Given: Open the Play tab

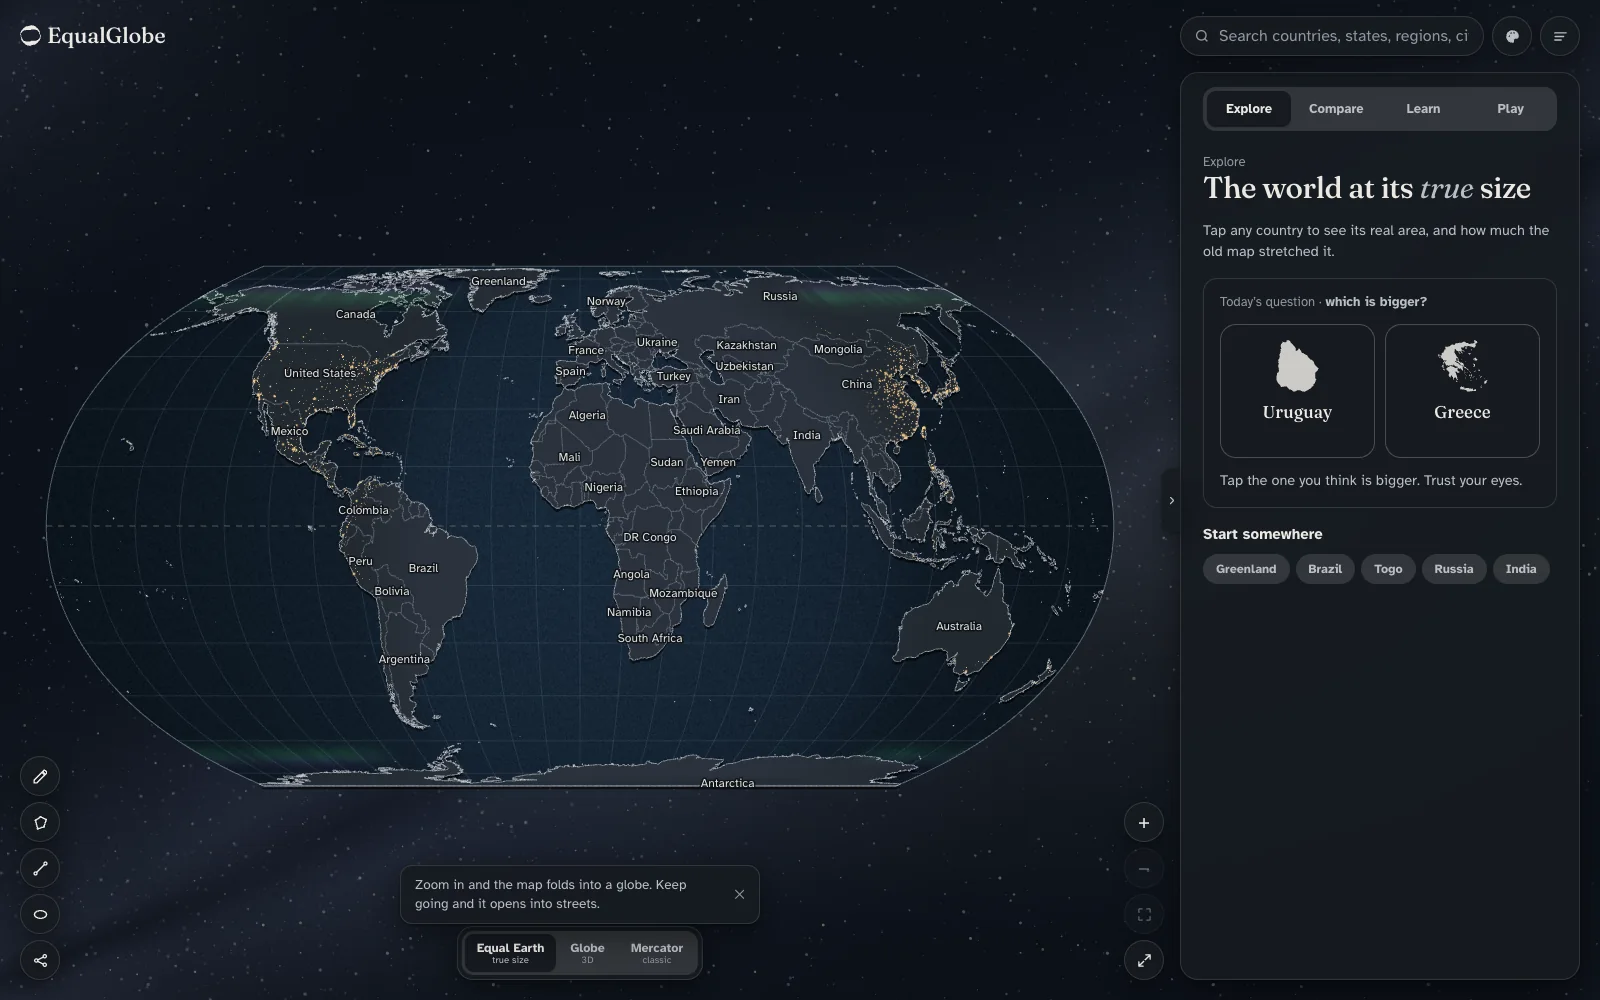Looking at the screenshot, I should [1510, 109].
